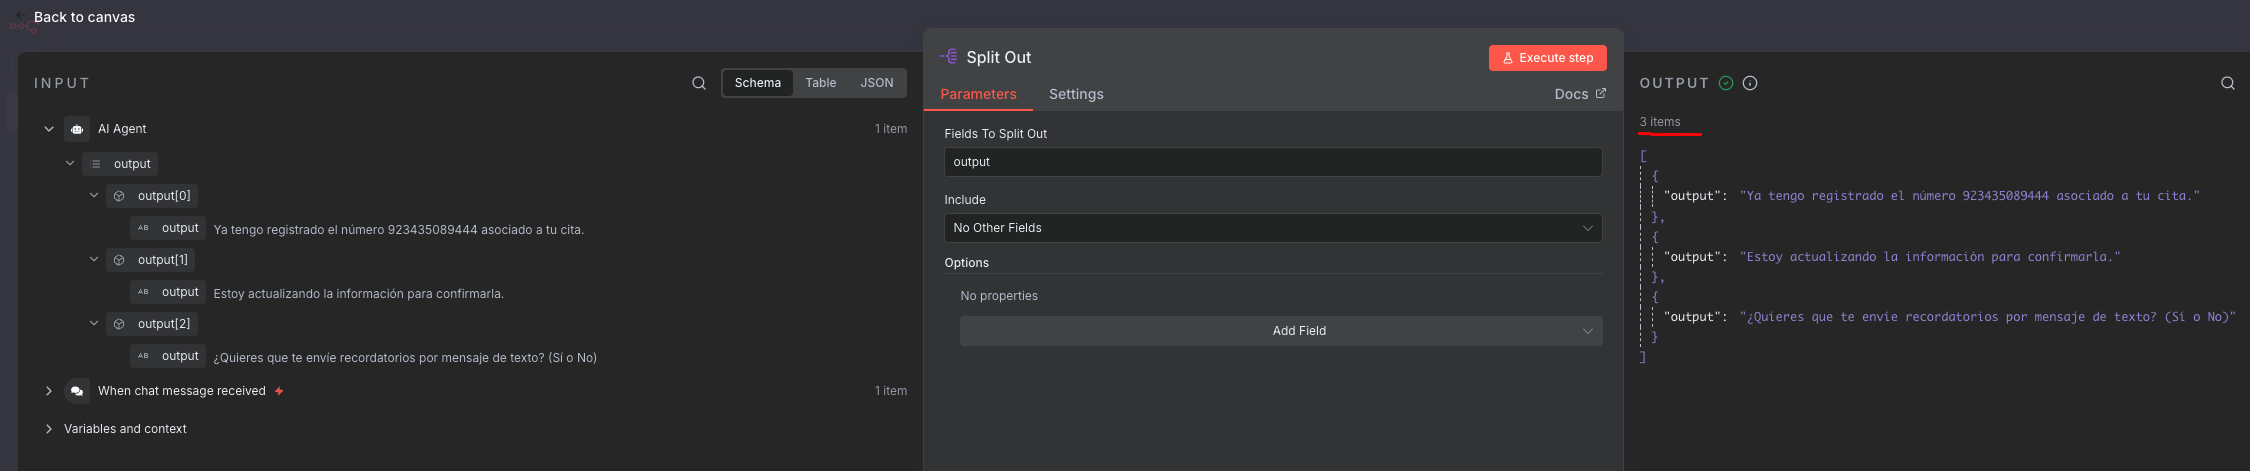Click the output info circle icon
Viewport: 2250px width, 471px height.
1750,83
